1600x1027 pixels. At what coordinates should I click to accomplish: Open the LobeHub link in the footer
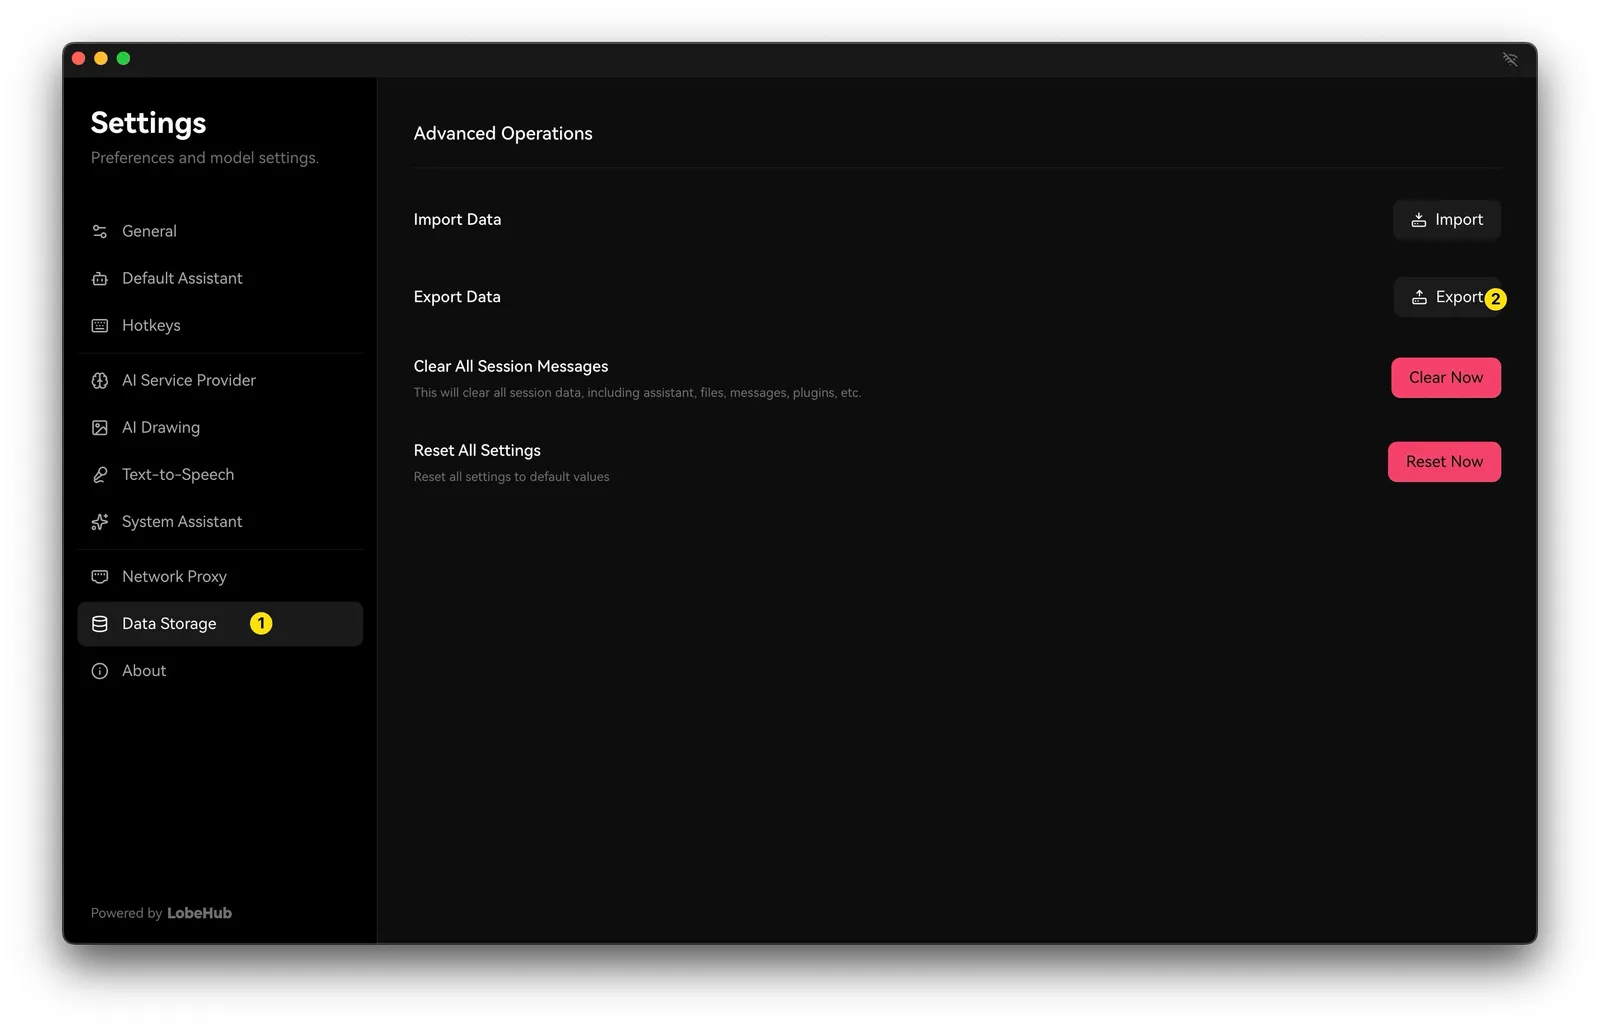coord(199,913)
